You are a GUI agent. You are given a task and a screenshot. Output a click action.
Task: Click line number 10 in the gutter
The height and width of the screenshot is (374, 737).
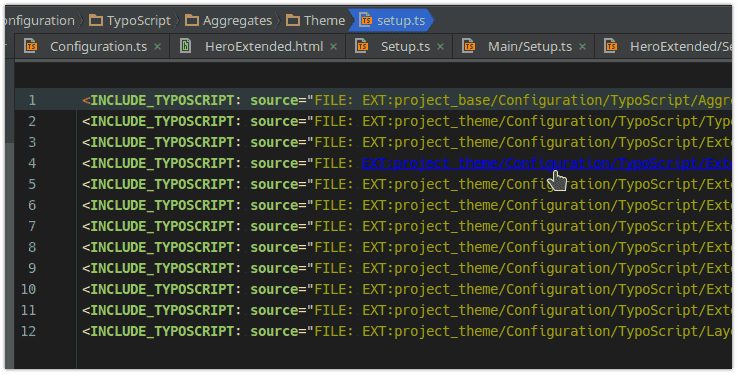28,289
